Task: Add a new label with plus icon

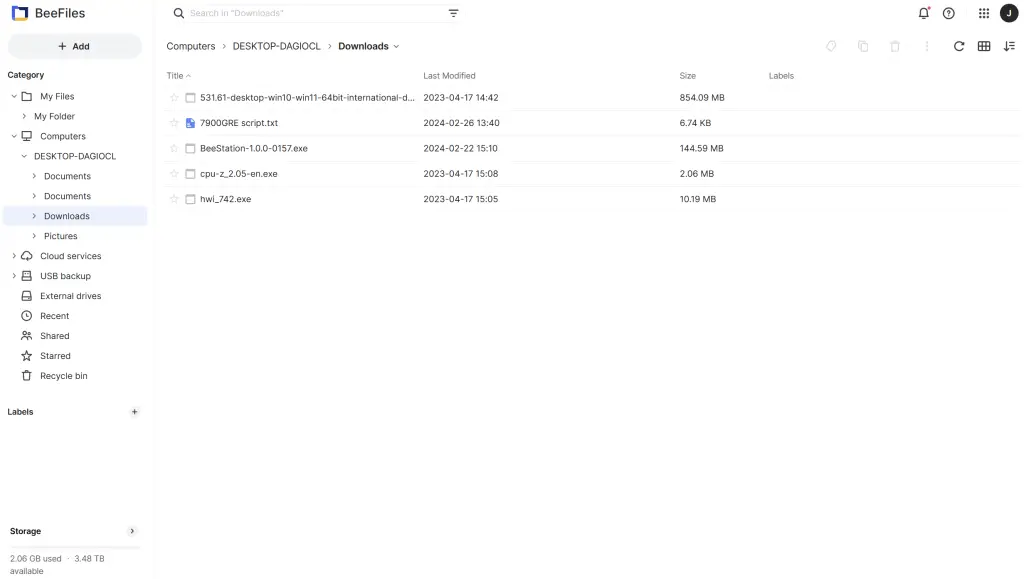Action: pyautogui.click(x=135, y=412)
